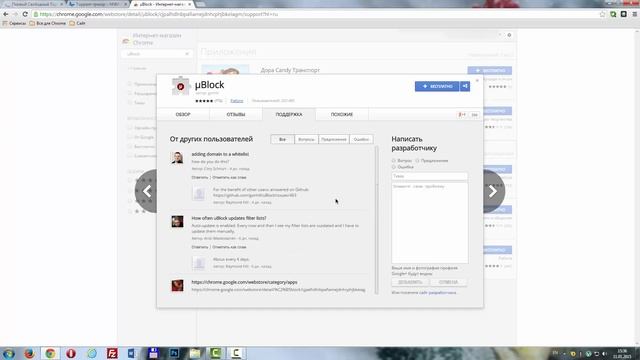Open the green Camtasia icon in the taskbar
The height and width of the screenshot is (360, 640).
click(216, 353)
